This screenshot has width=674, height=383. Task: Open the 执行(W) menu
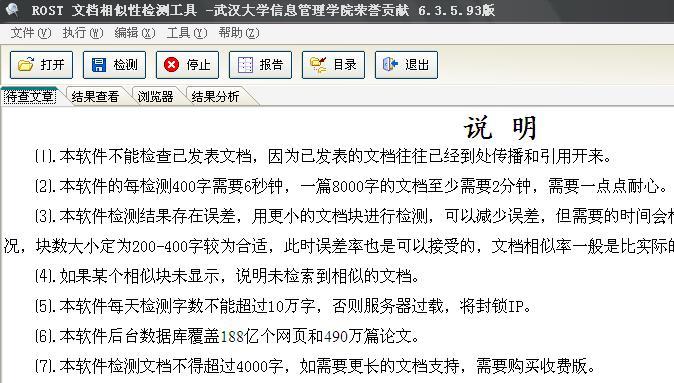point(83,33)
